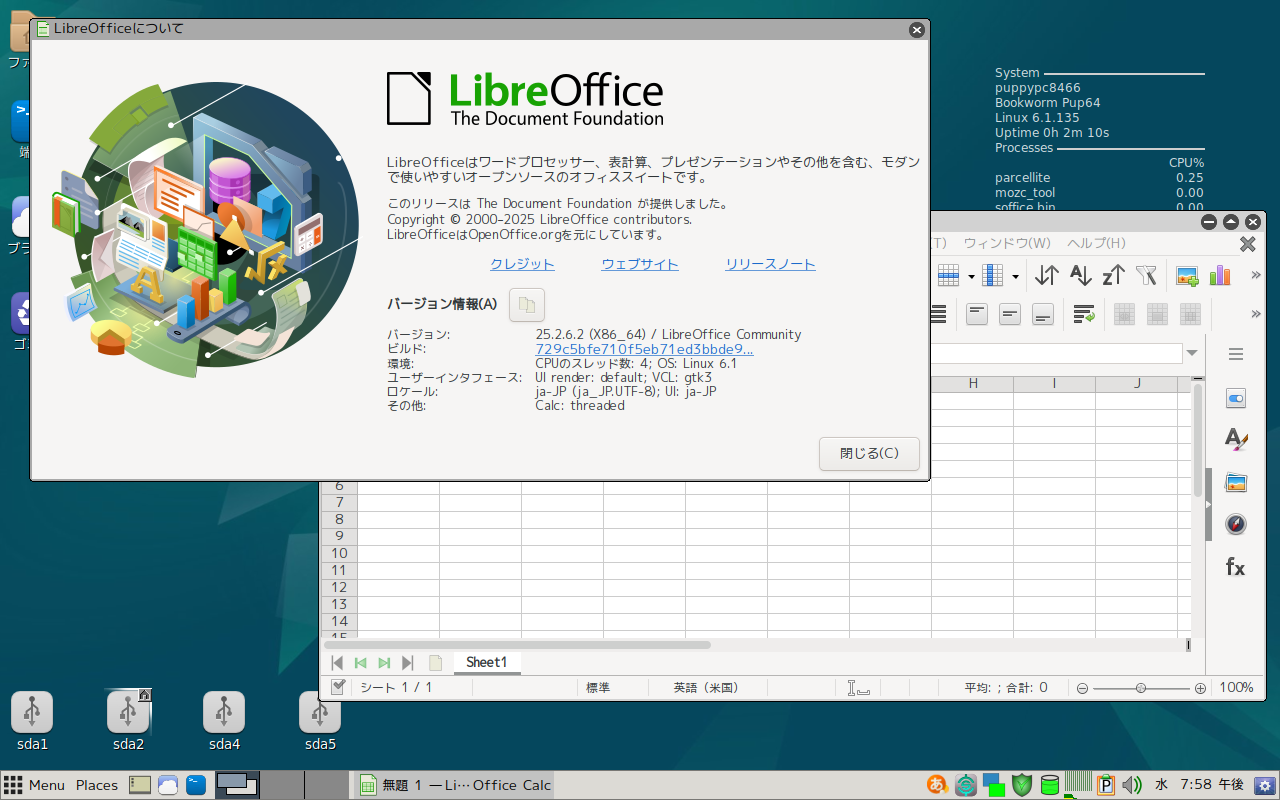
Task: Click the vertical scrollbar in Calc
Action: pos(1198,440)
